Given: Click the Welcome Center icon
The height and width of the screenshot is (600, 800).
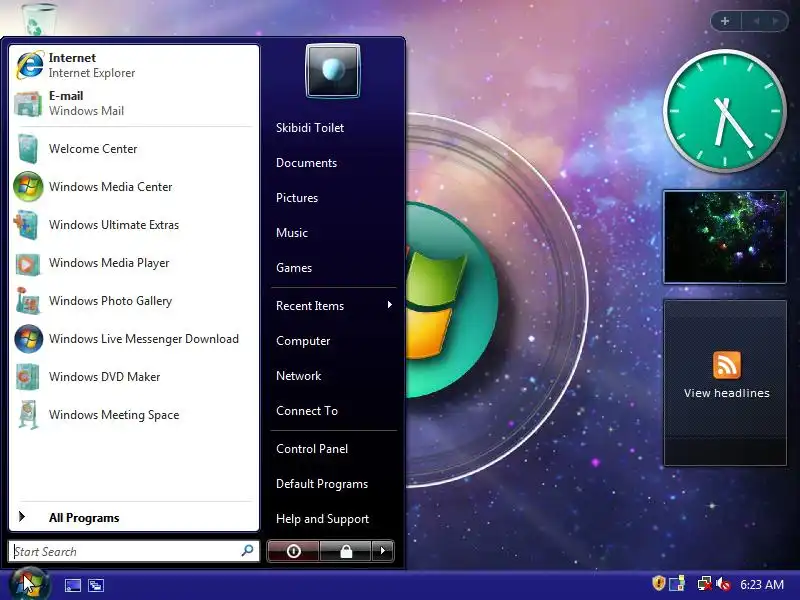Looking at the screenshot, I should [x=28, y=148].
